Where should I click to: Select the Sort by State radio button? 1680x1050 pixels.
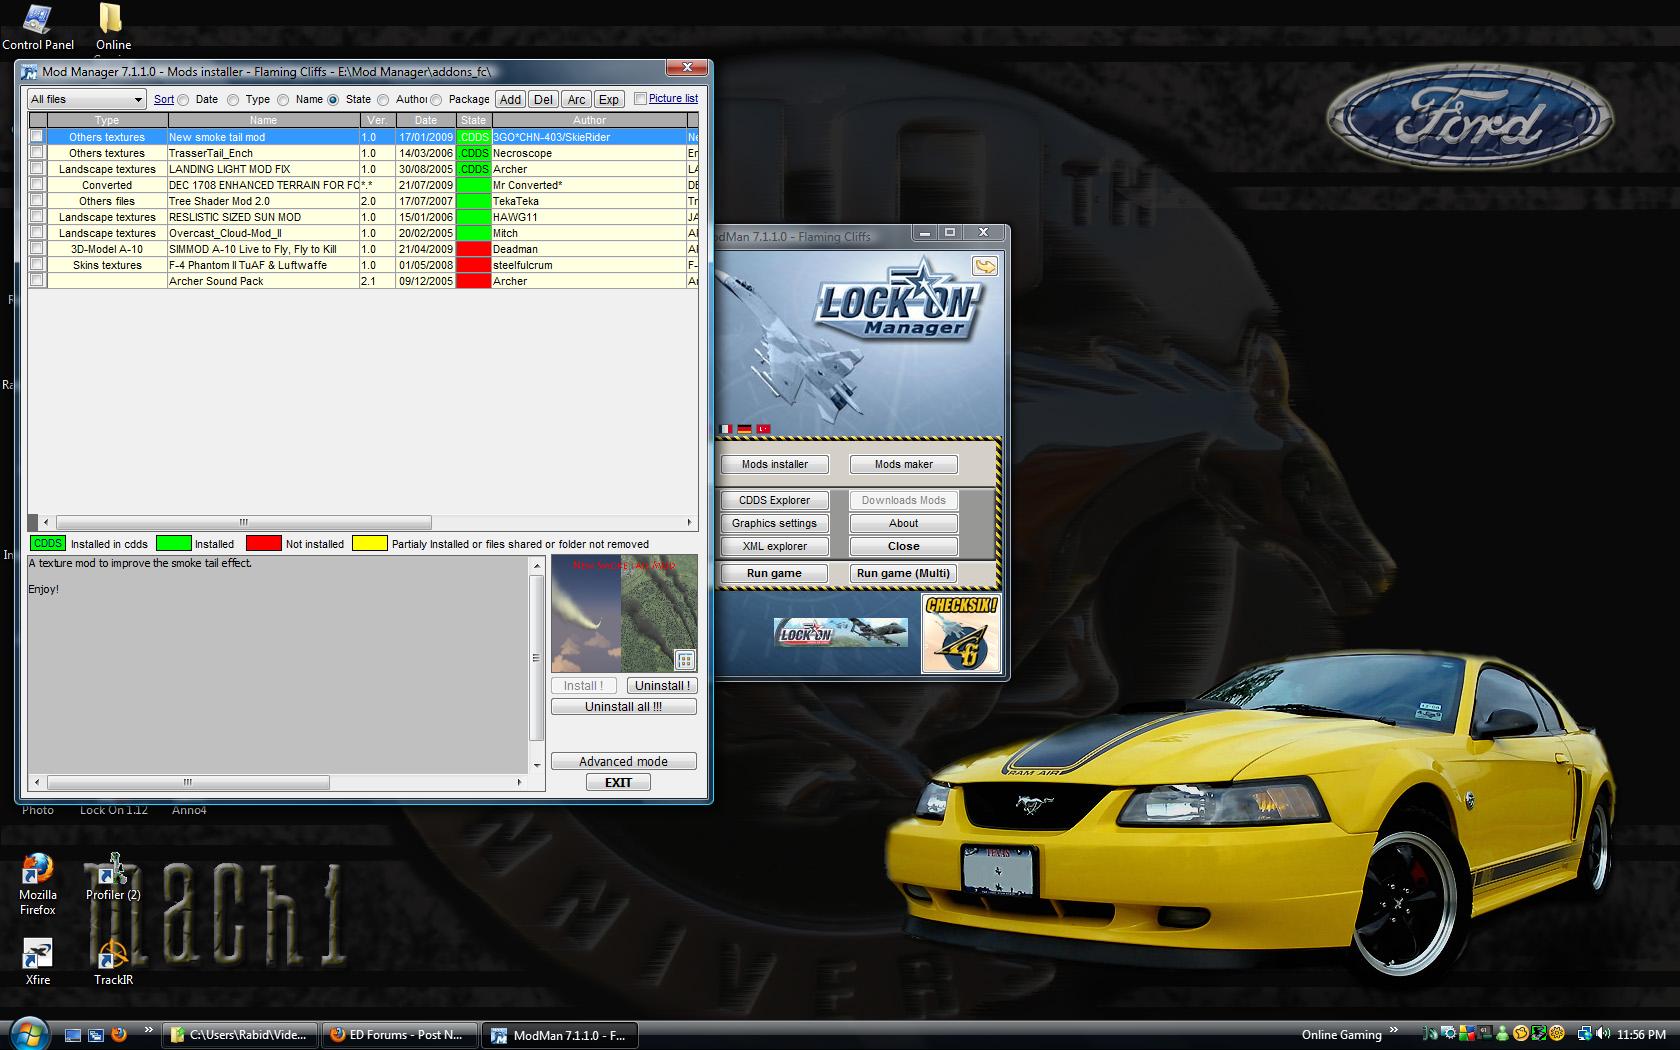click(x=333, y=100)
